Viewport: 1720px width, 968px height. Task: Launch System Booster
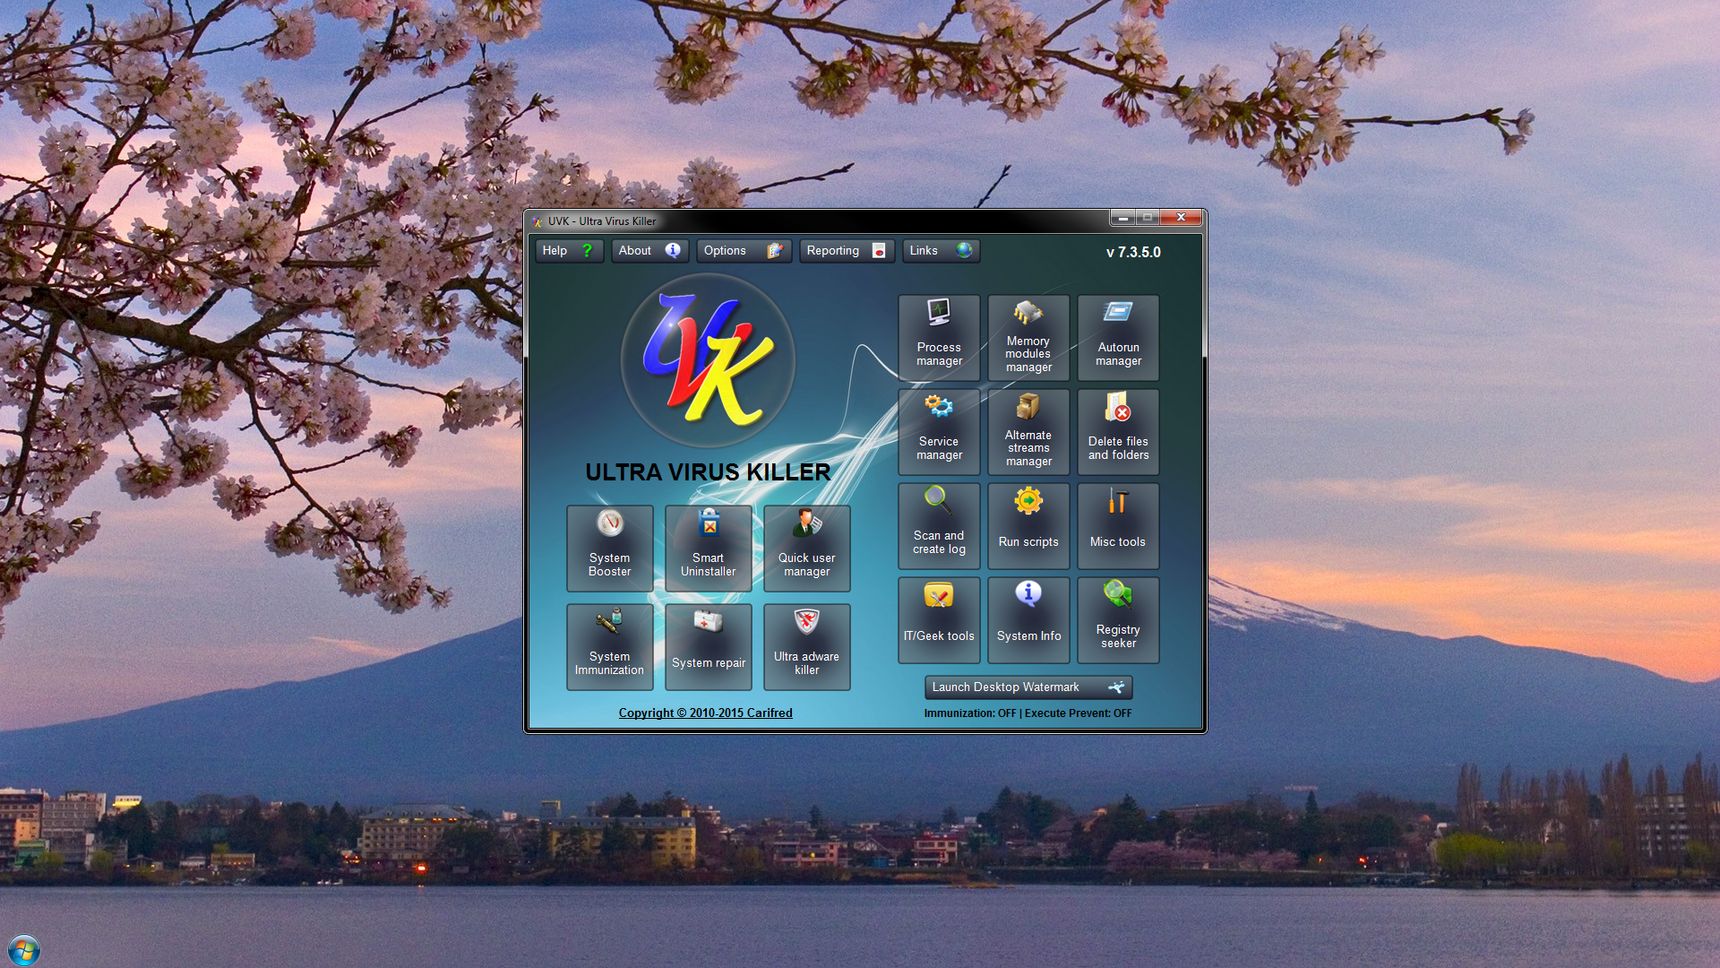(610, 548)
